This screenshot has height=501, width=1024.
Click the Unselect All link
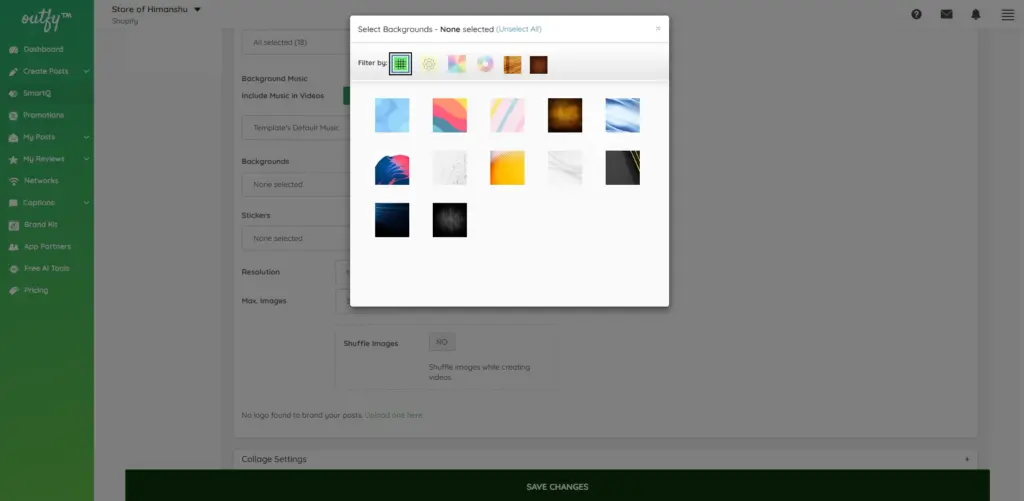[519, 29]
